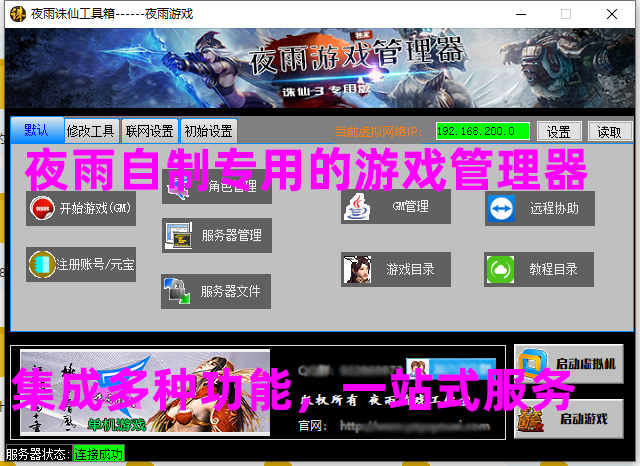The height and width of the screenshot is (466, 640).
Task: Click the virtual network IP address field
Action: [x=482, y=131]
